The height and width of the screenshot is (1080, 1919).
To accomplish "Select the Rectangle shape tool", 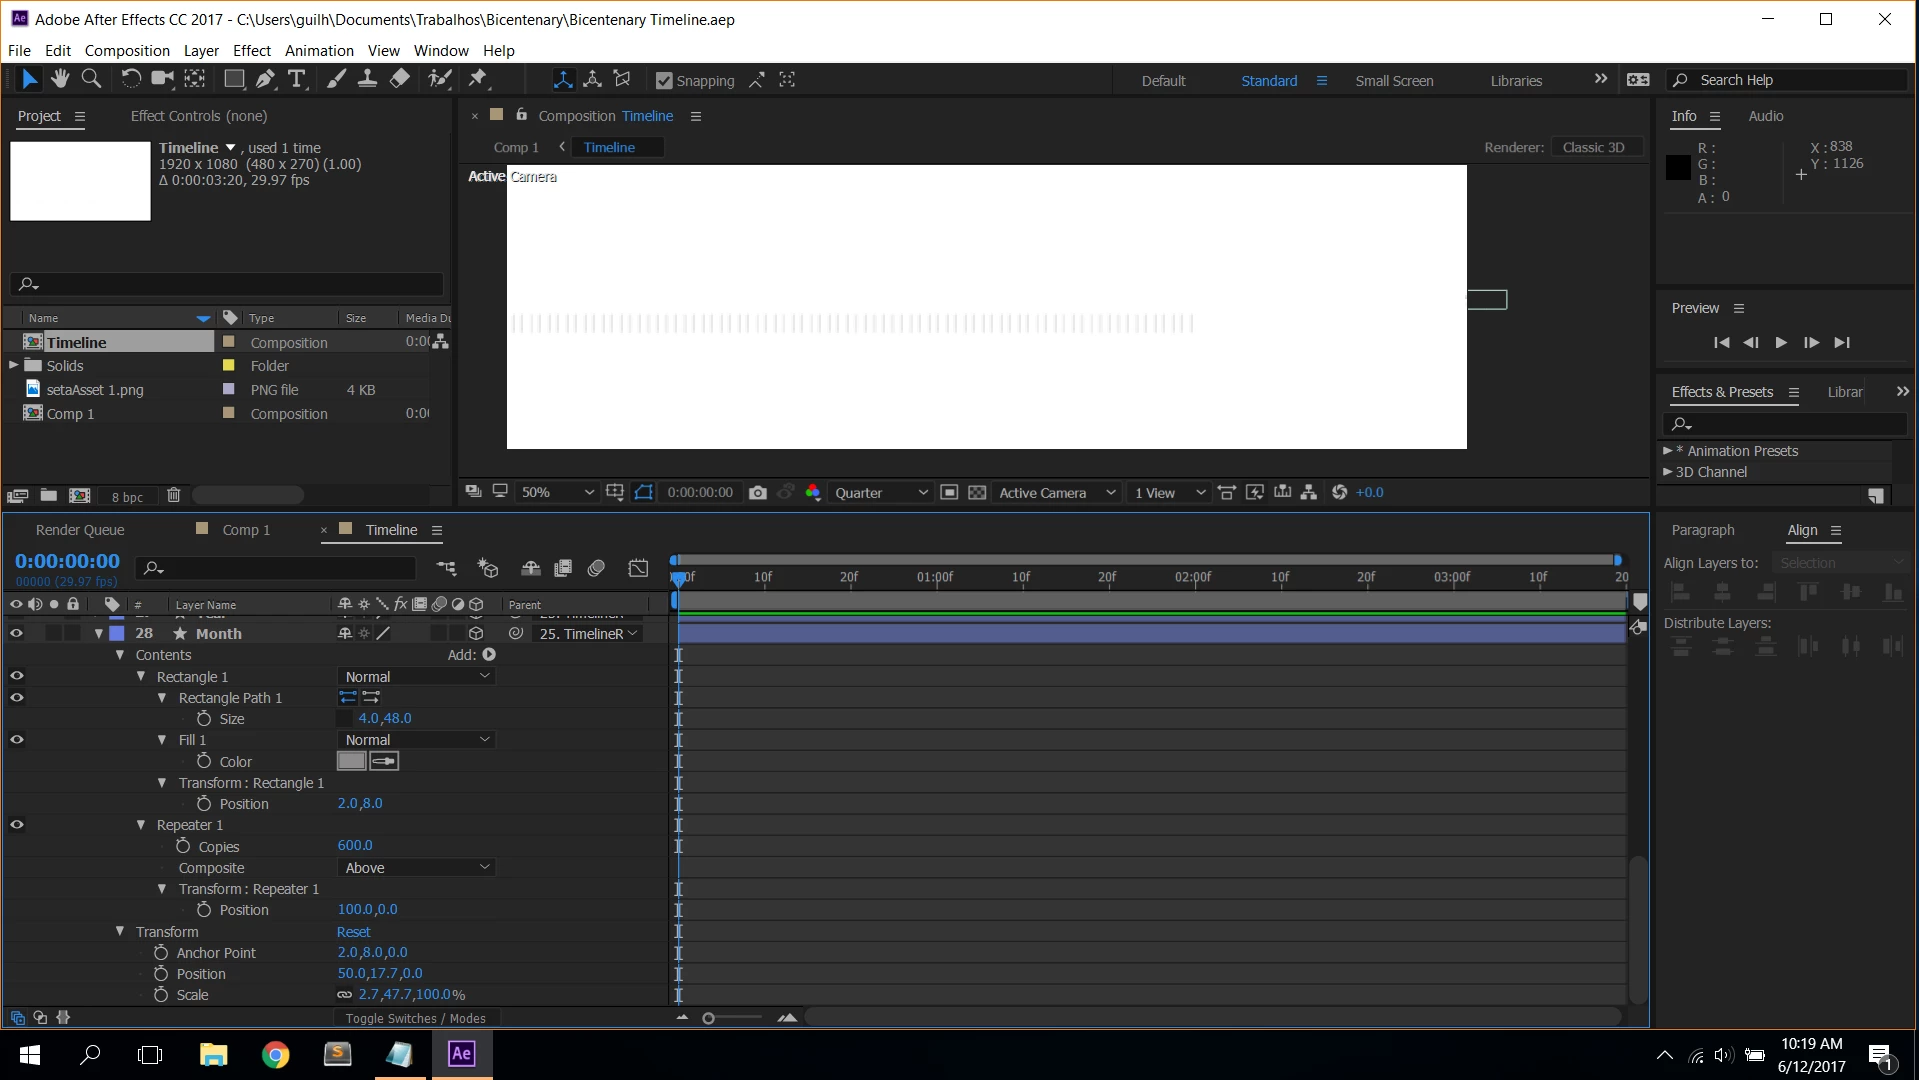I will [234, 79].
